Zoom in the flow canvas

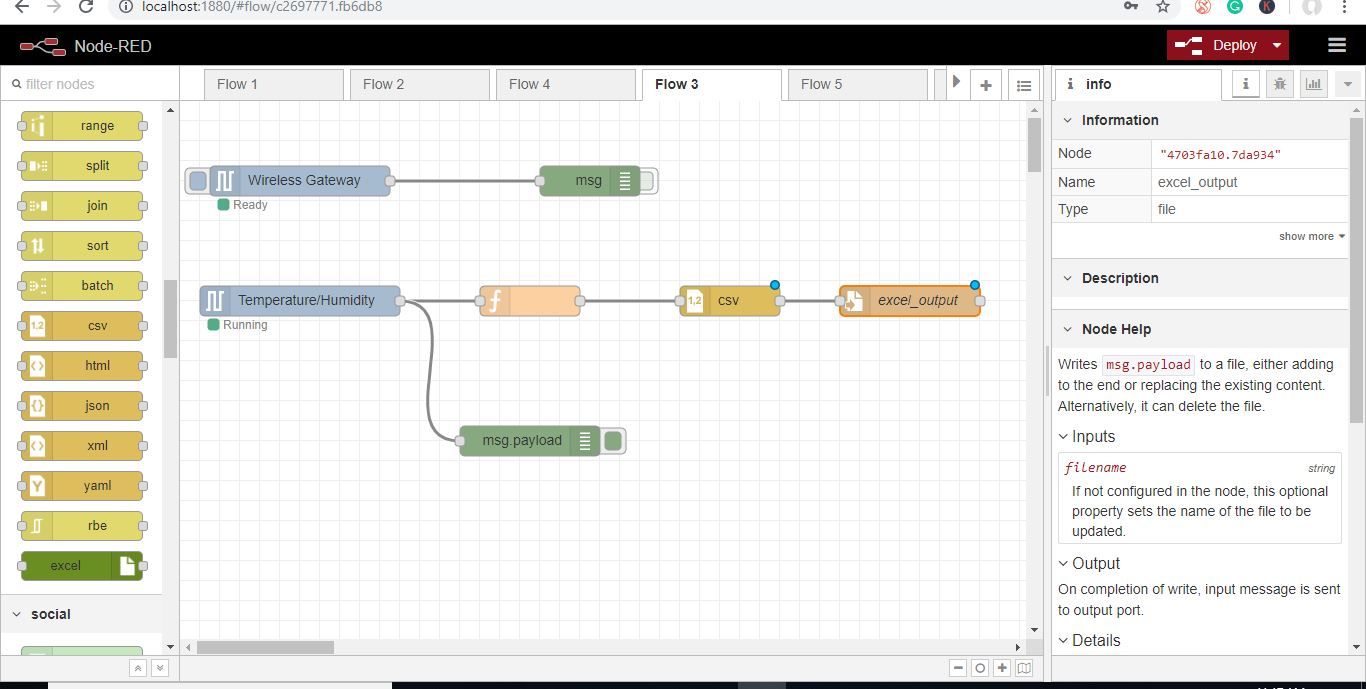(x=1002, y=668)
